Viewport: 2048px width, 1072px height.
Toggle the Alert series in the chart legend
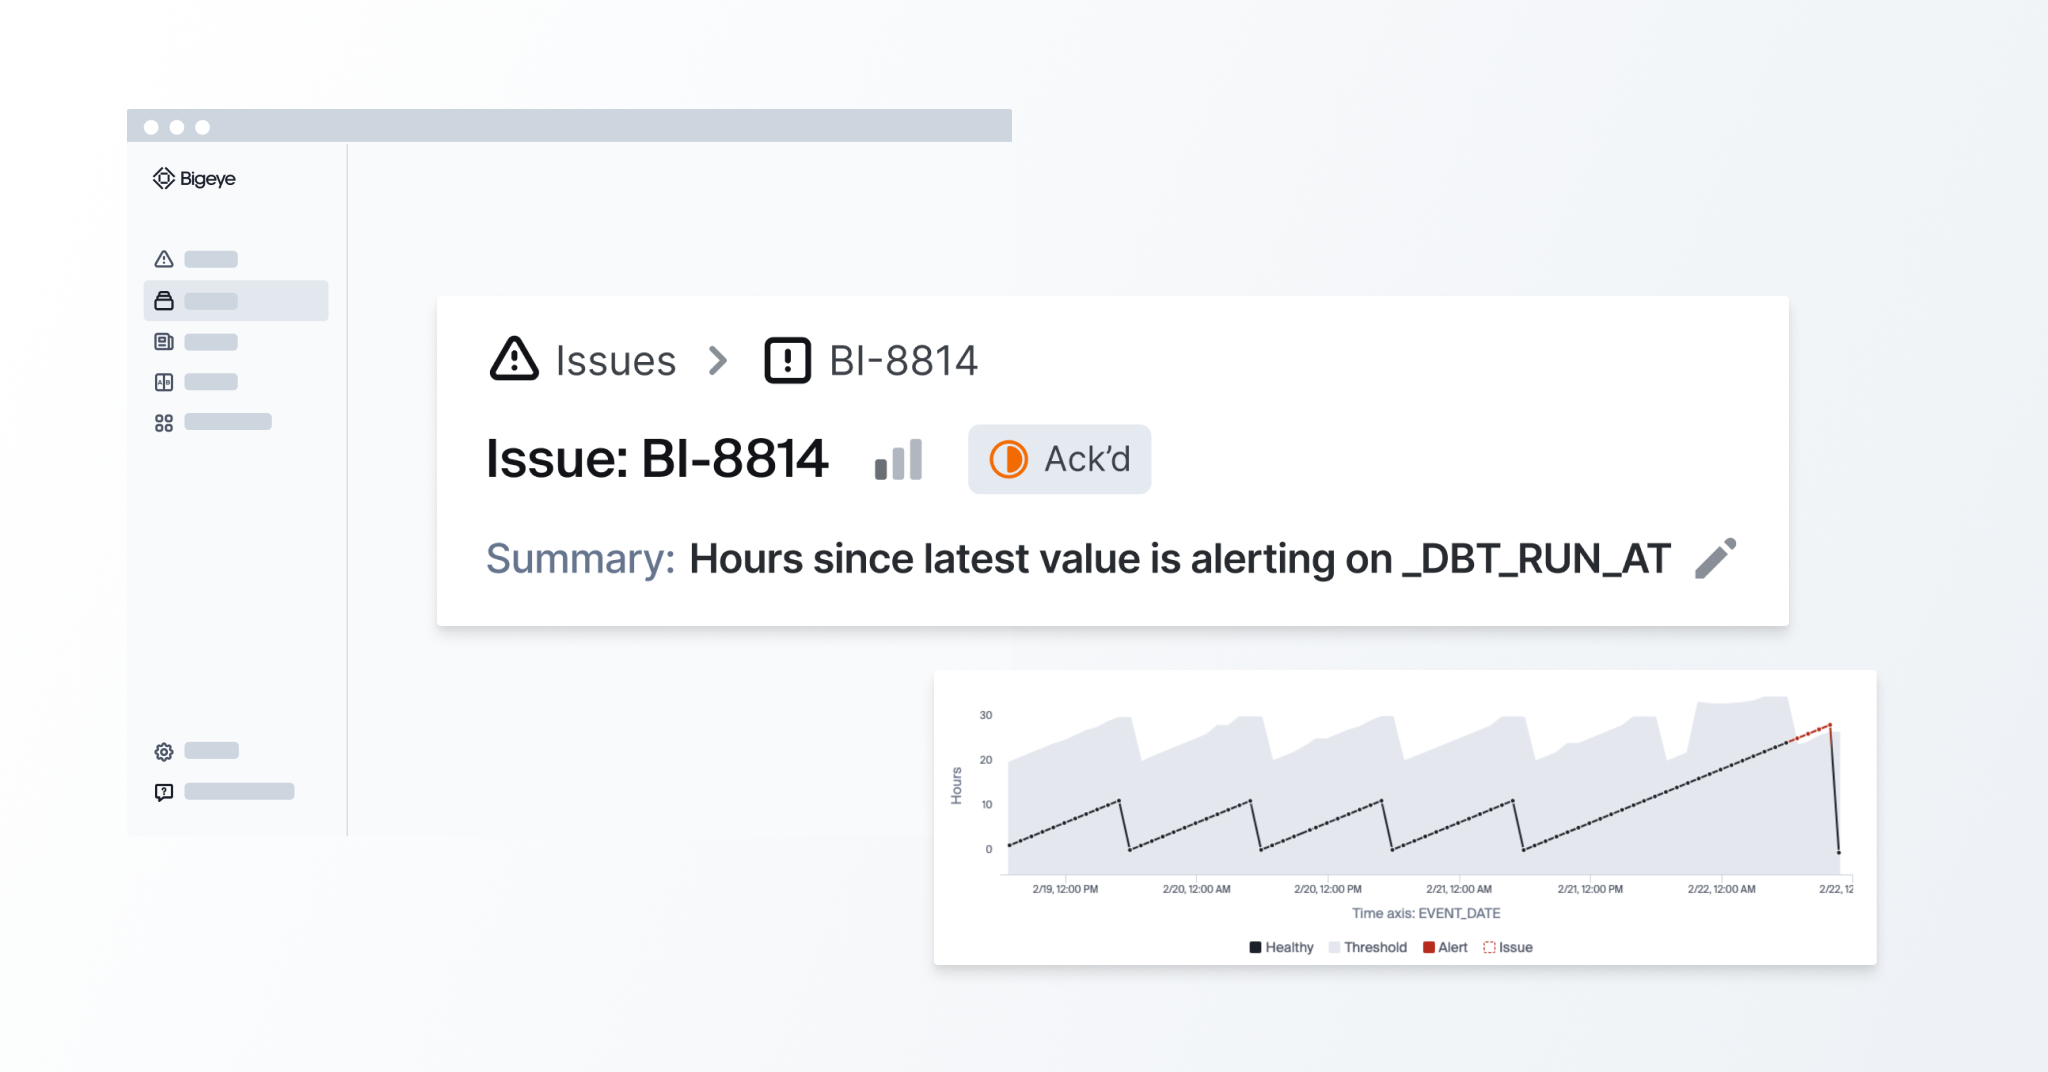tap(1445, 947)
